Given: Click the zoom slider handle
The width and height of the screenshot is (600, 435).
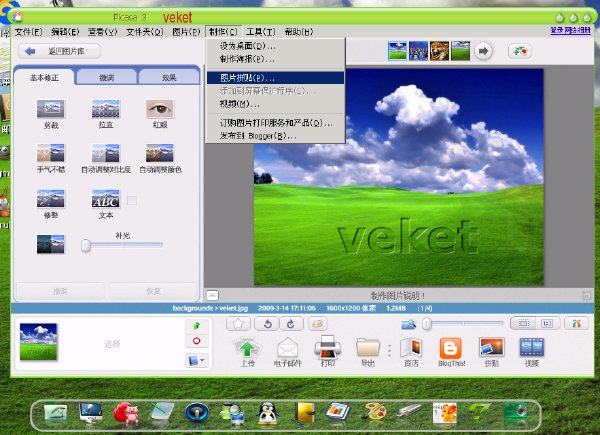Looking at the screenshot, I should (x=427, y=324).
